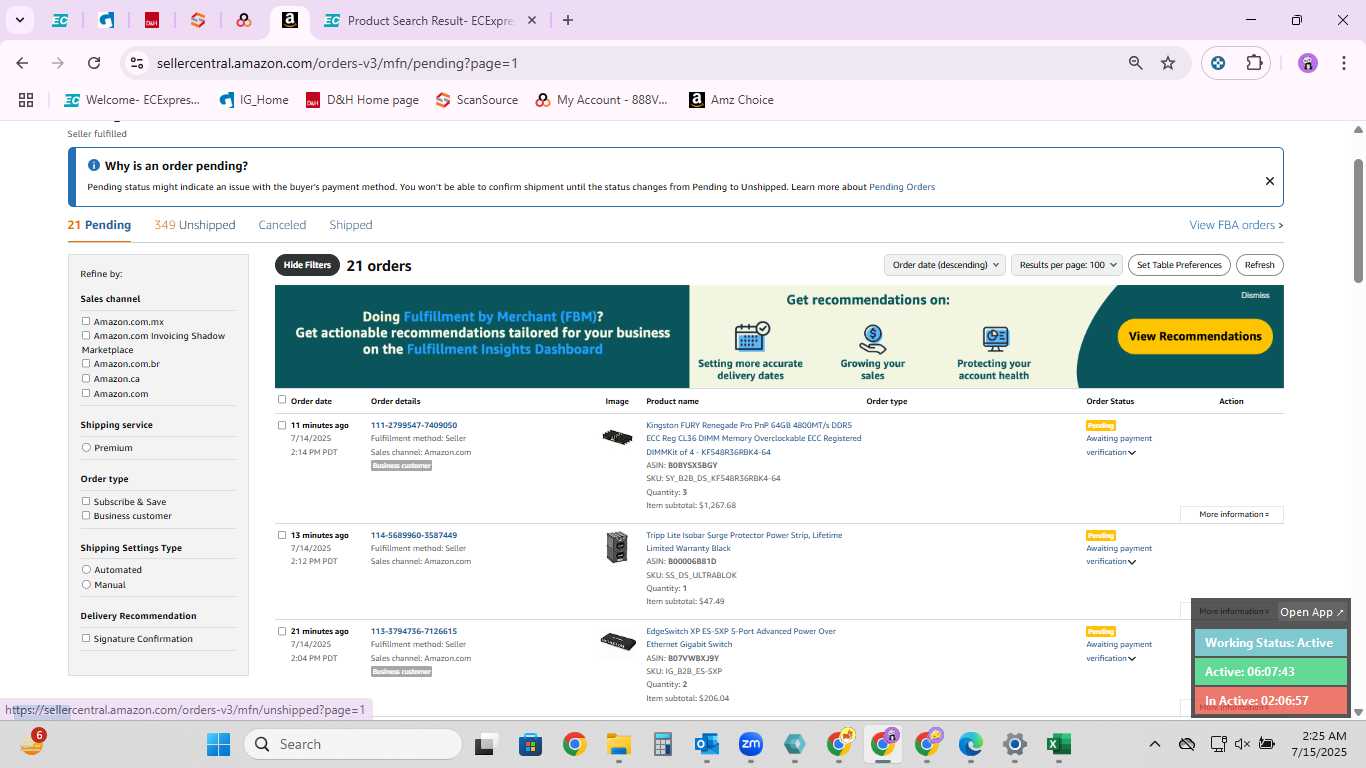Select the Automated shipping settings radio
This screenshot has height=768, width=1366.
pos(86,569)
